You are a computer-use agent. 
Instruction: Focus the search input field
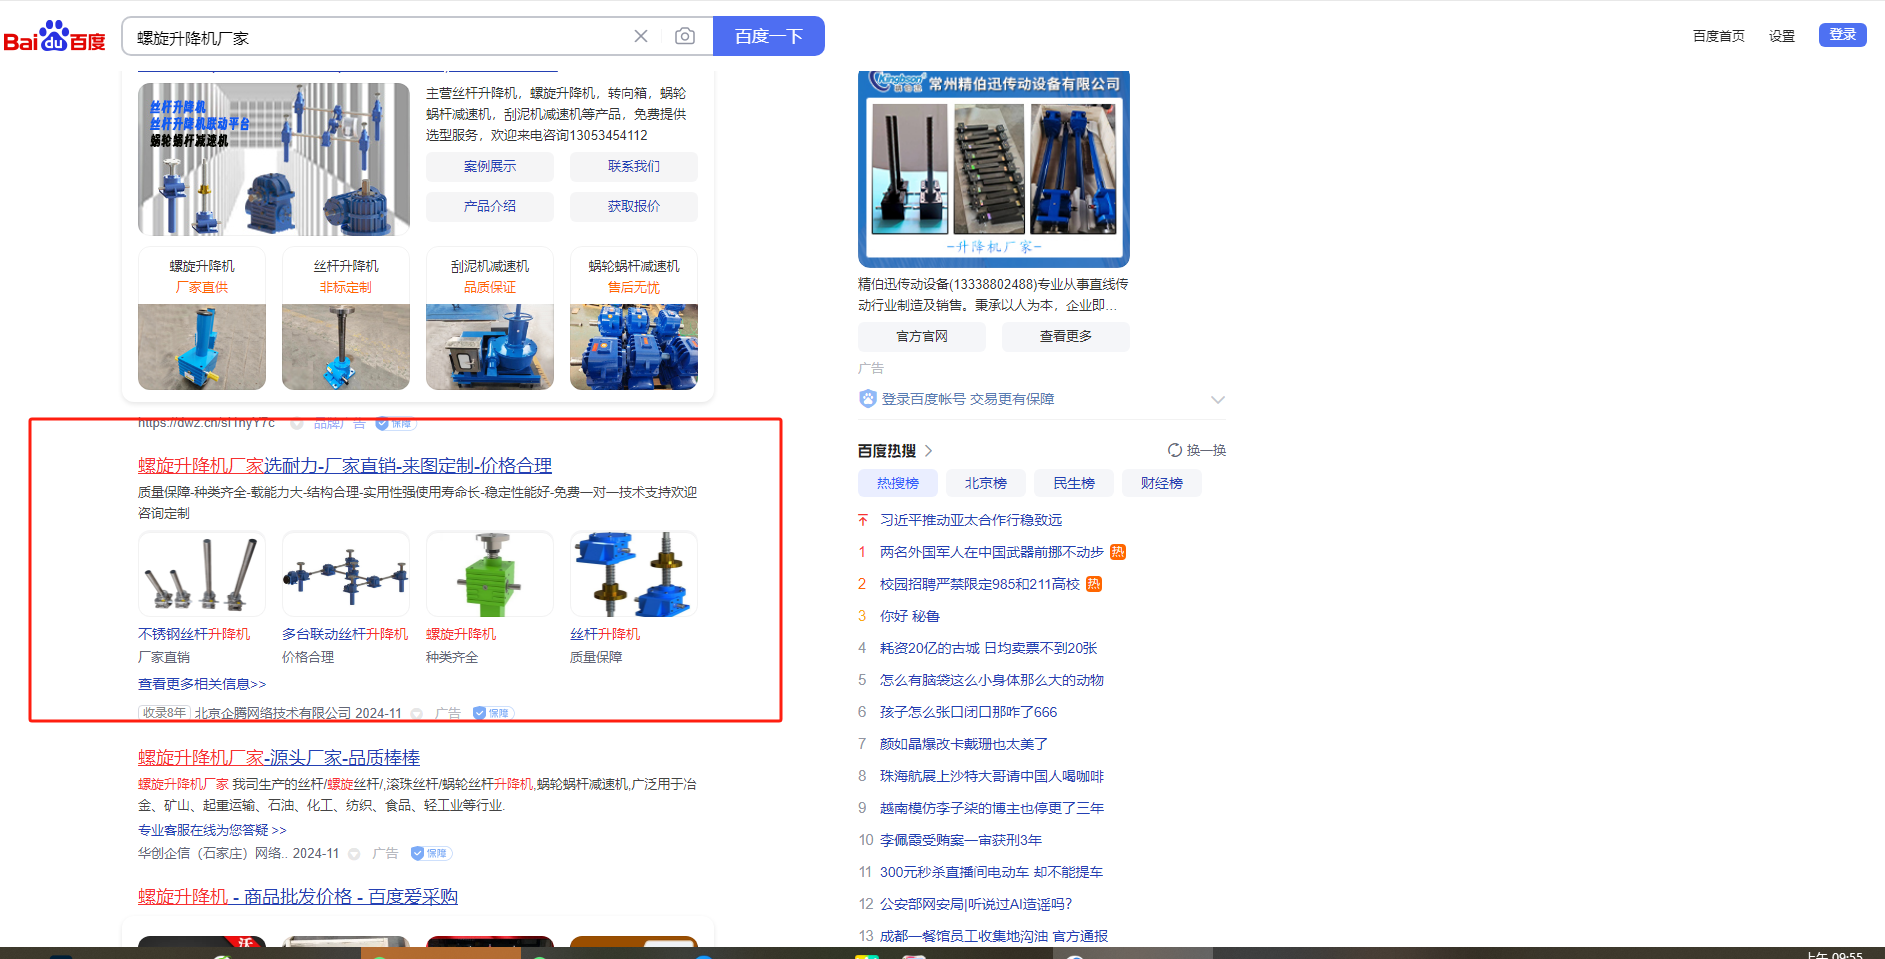click(380, 37)
